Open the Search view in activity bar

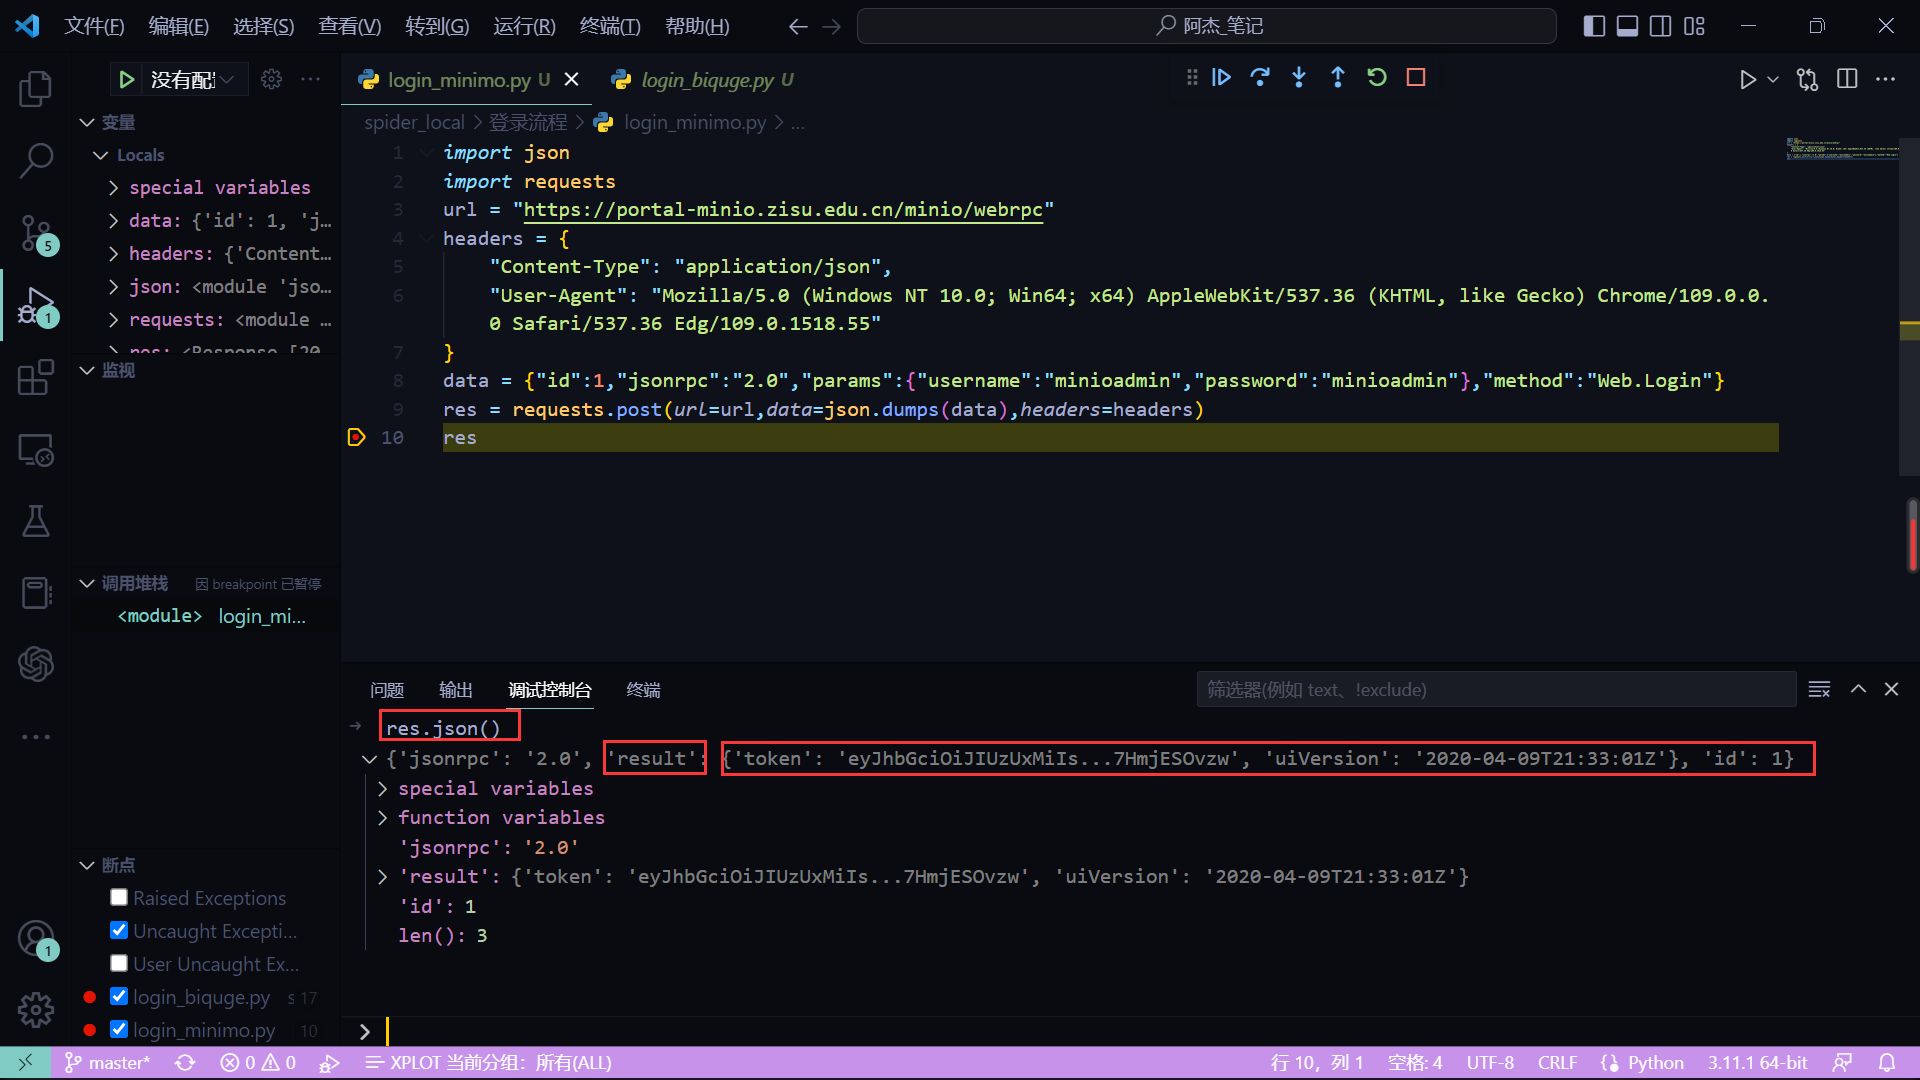(x=36, y=160)
